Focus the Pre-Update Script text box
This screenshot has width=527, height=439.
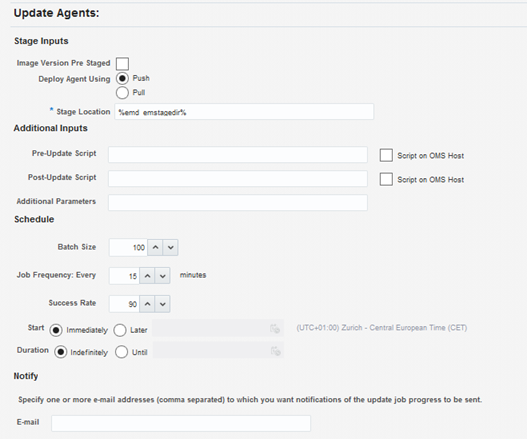[x=238, y=155]
